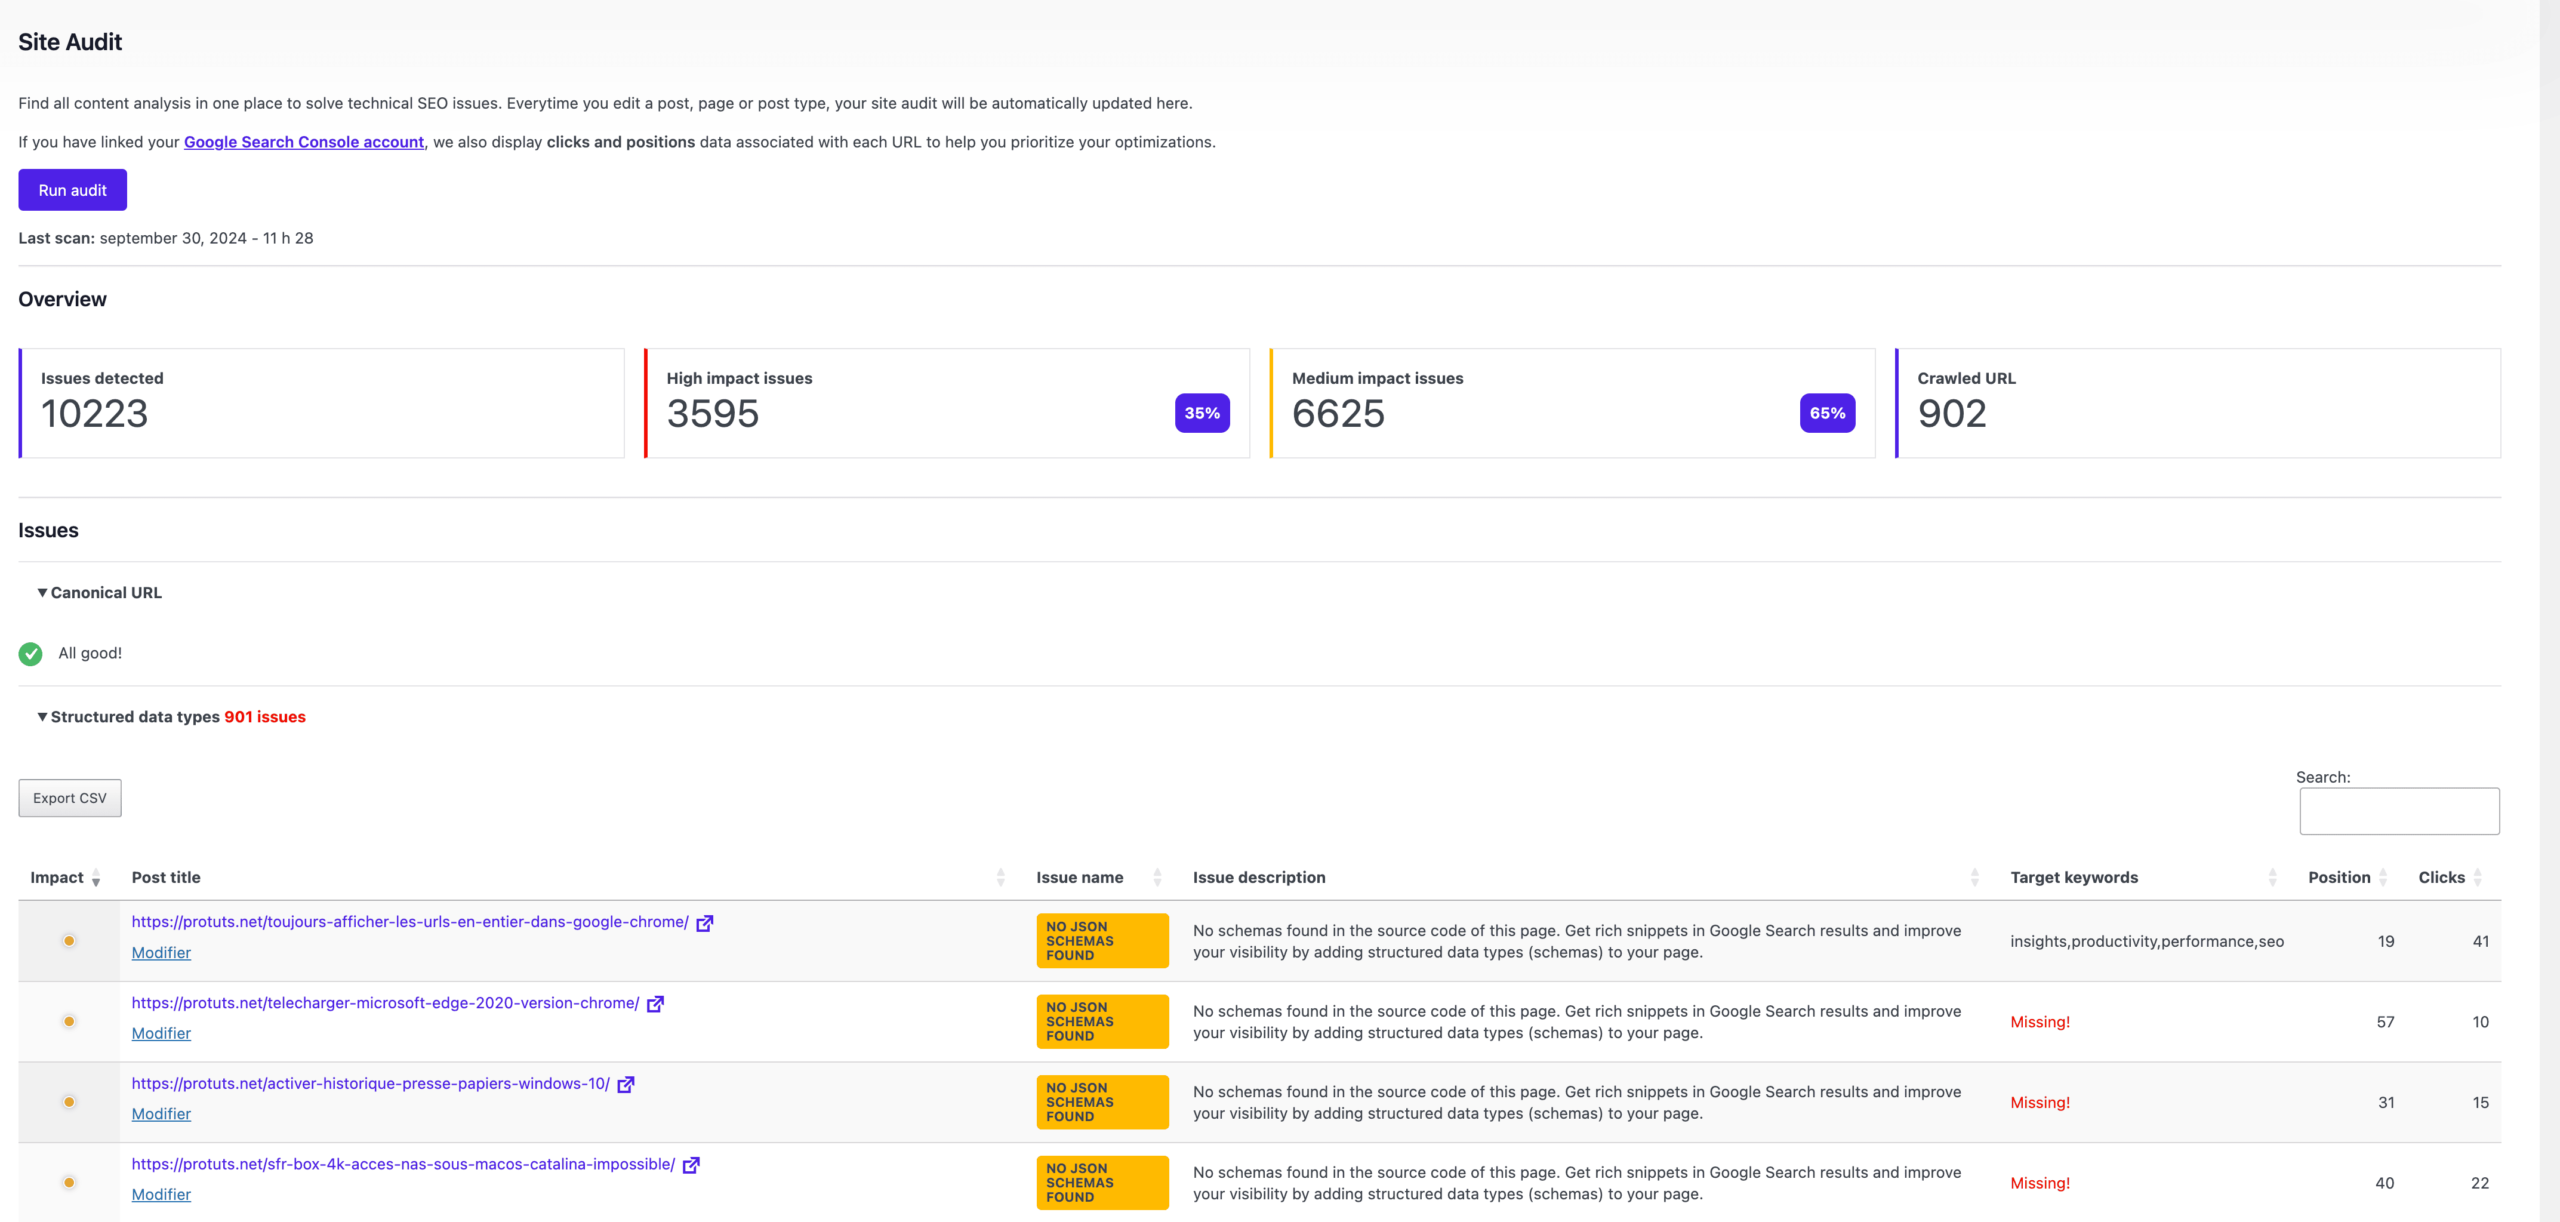Image resolution: width=2560 pixels, height=1222 pixels.
Task: Click the green All good checkmark icon
Action: 31,654
